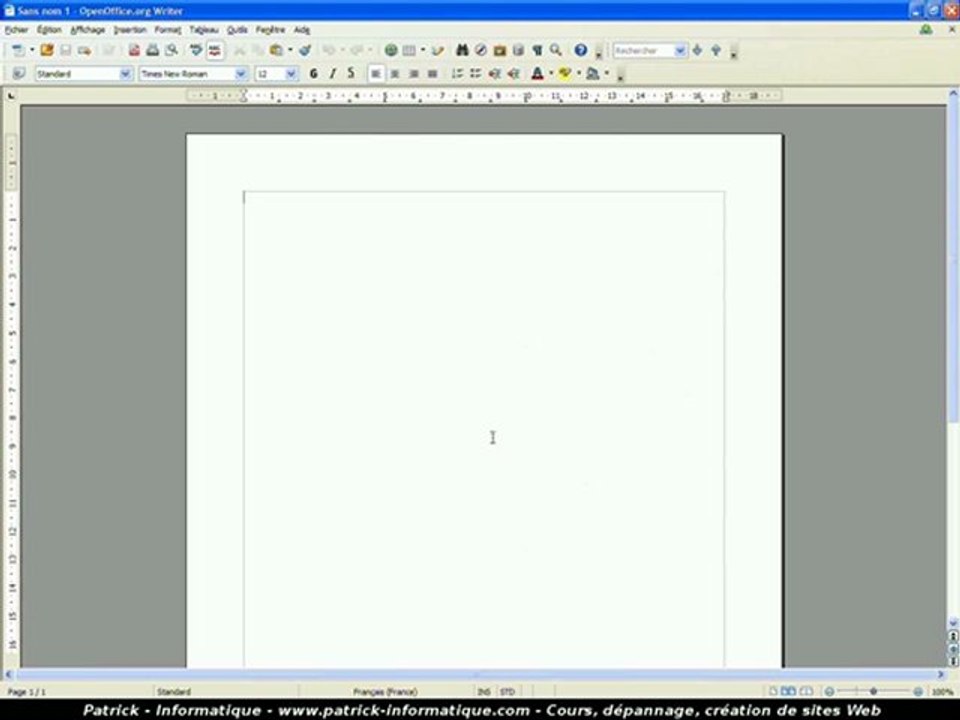Open the Outils menu

coord(238,29)
